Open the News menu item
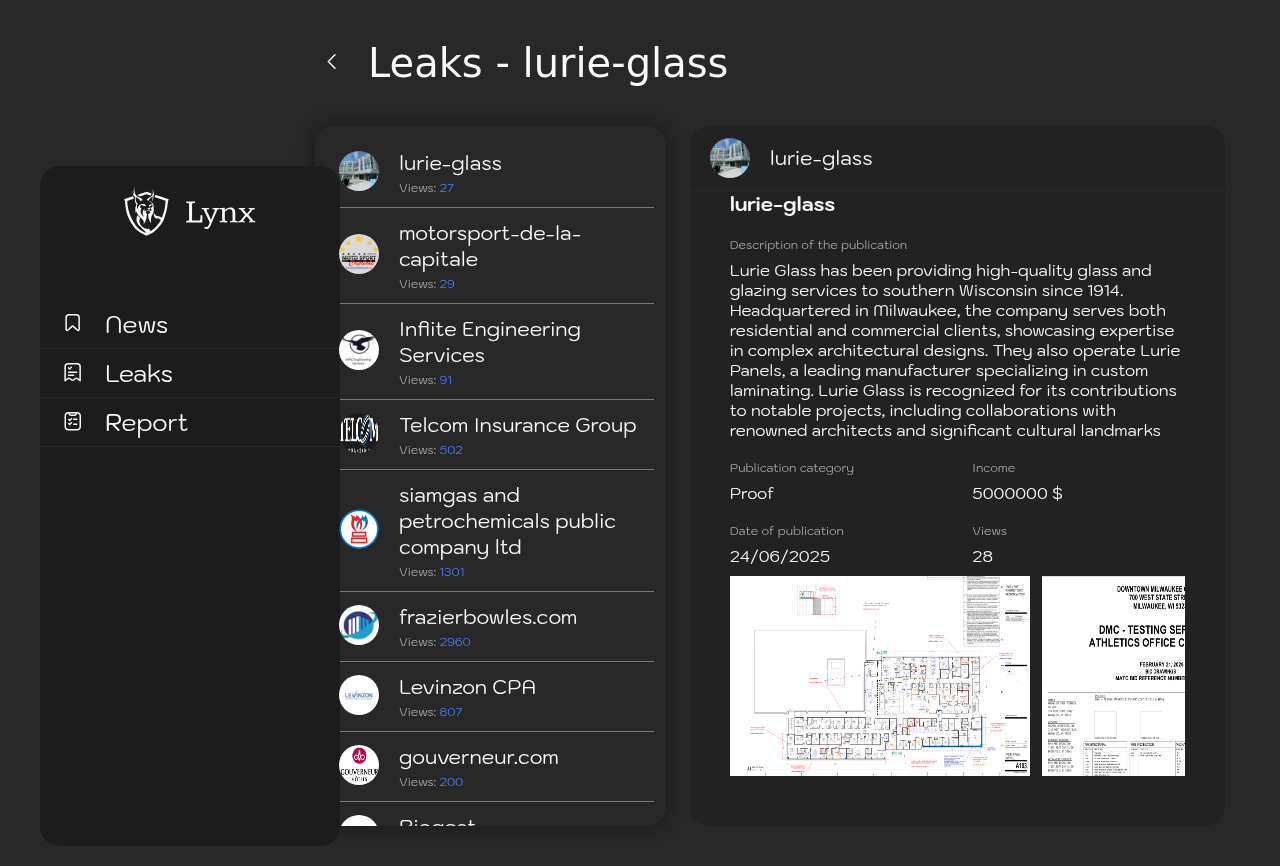Screen dimensions: 1280x866 pyautogui.click(x=190, y=324)
